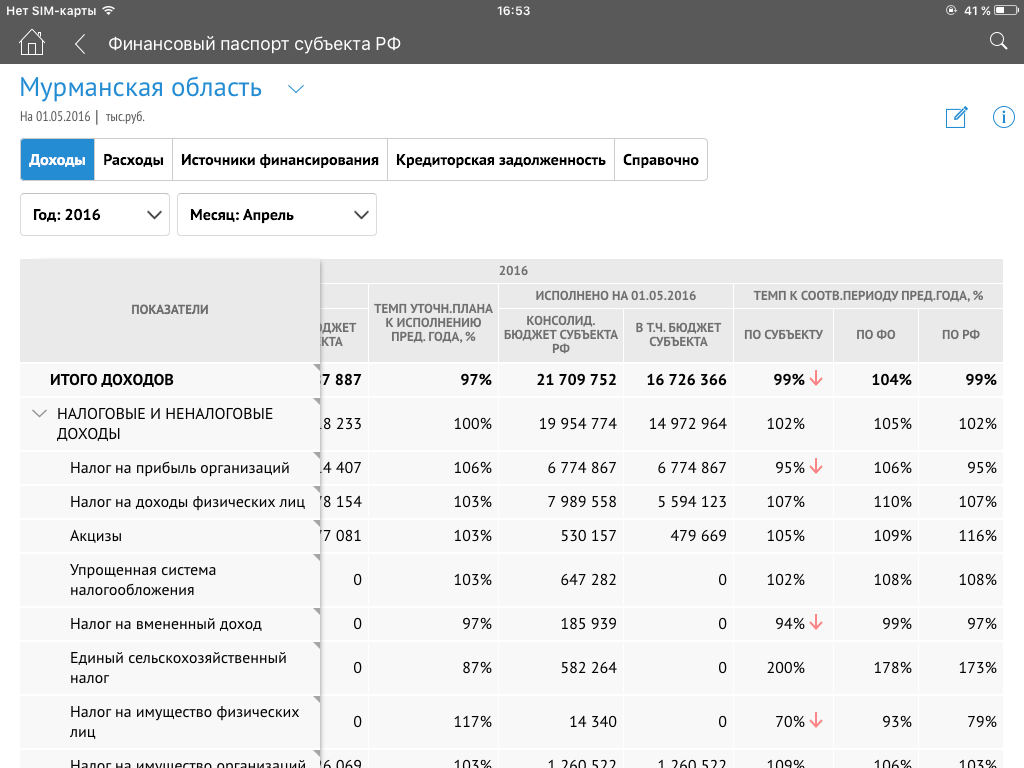Viewport: 1024px width, 768px height.
Task: Go to the home screen icon
Action: pyautogui.click(x=32, y=43)
